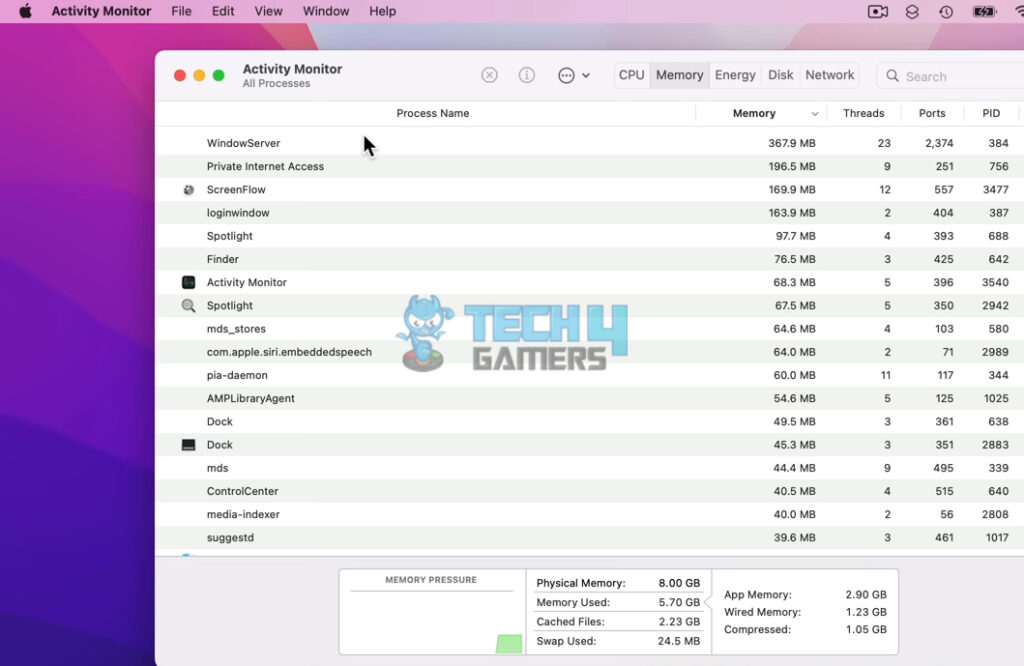Sort processes by the PID column
Image resolution: width=1024 pixels, height=666 pixels.
click(x=991, y=113)
